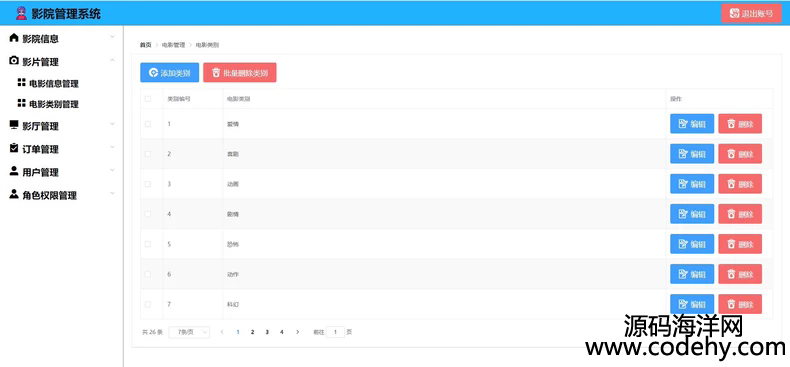The image size is (790, 367).
Task: Toggle the select-all checkbox in table header
Action: pyautogui.click(x=148, y=99)
